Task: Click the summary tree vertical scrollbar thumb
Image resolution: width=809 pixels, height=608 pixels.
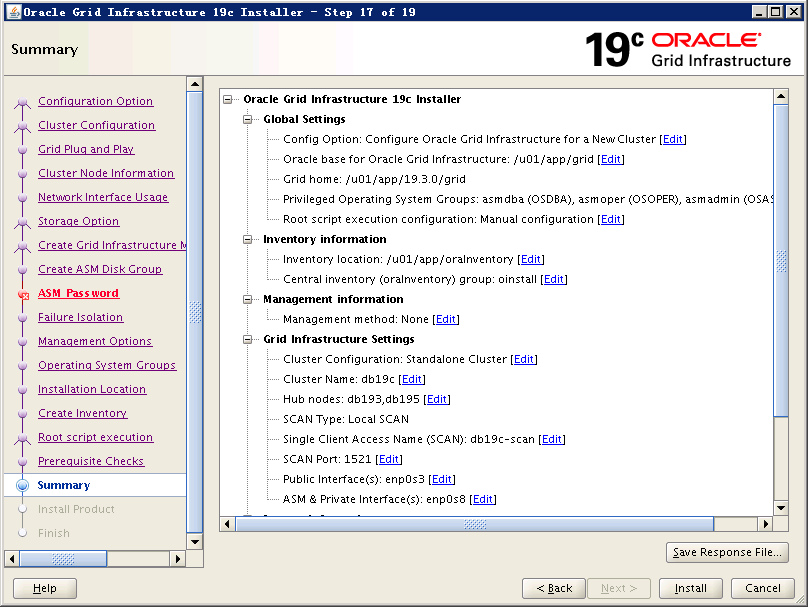Action: coord(781,261)
